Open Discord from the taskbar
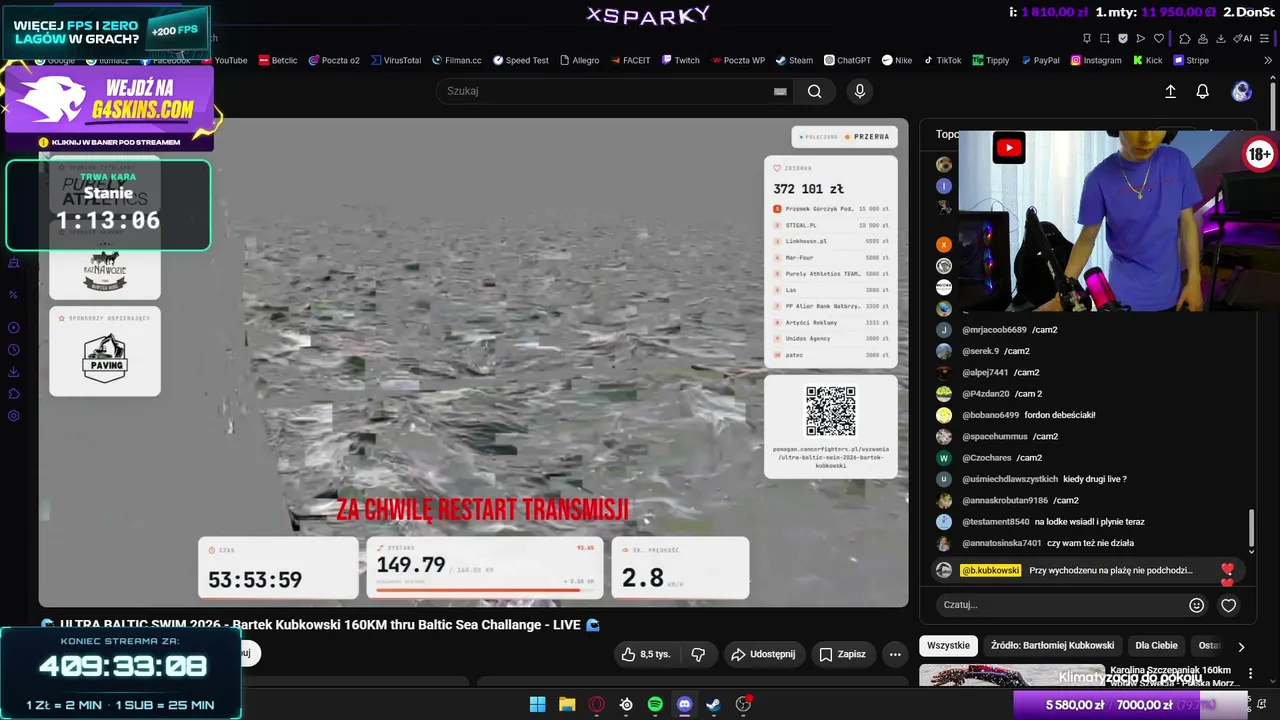The height and width of the screenshot is (720, 1280). point(684,704)
